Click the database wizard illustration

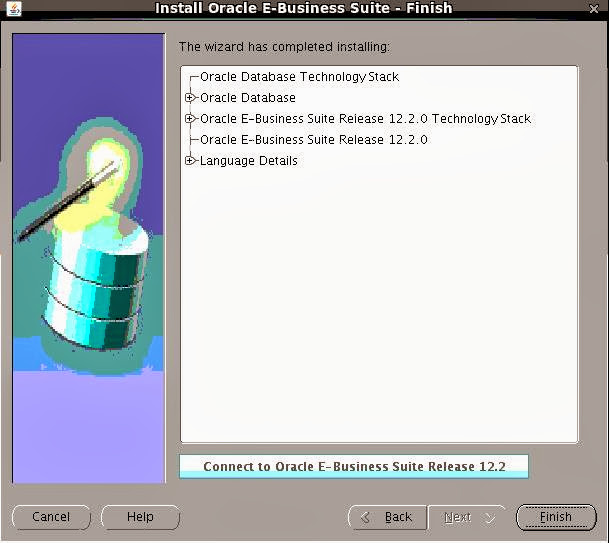[x=89, y=258]
